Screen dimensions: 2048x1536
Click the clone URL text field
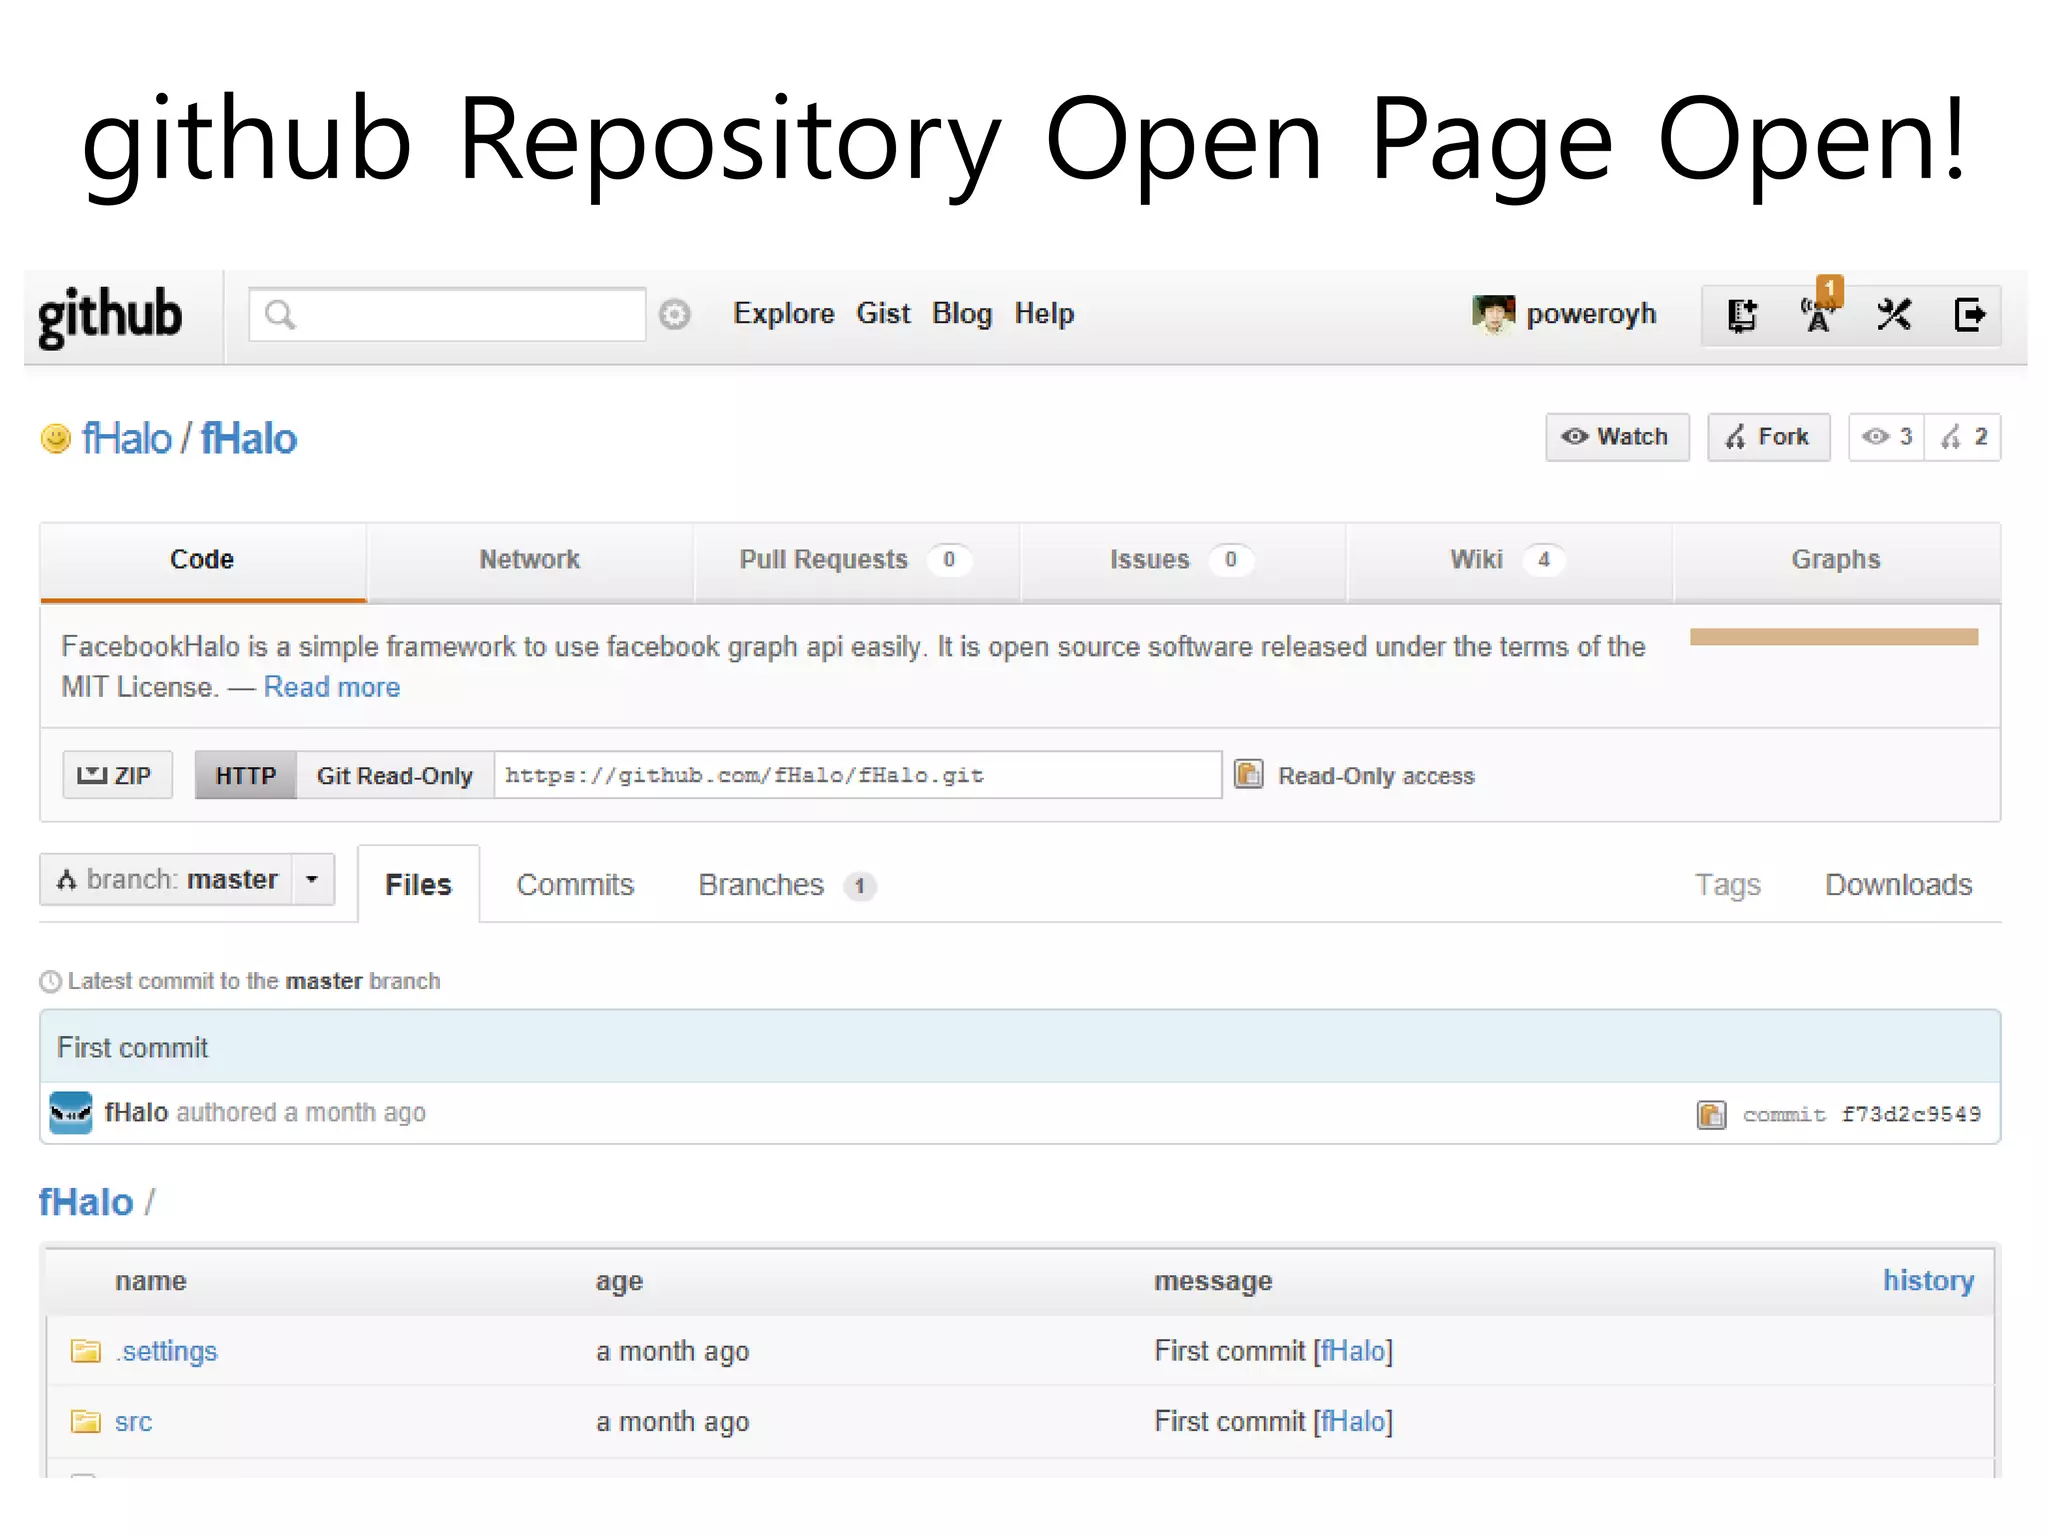pyautogui.click(x=858, y=775)
